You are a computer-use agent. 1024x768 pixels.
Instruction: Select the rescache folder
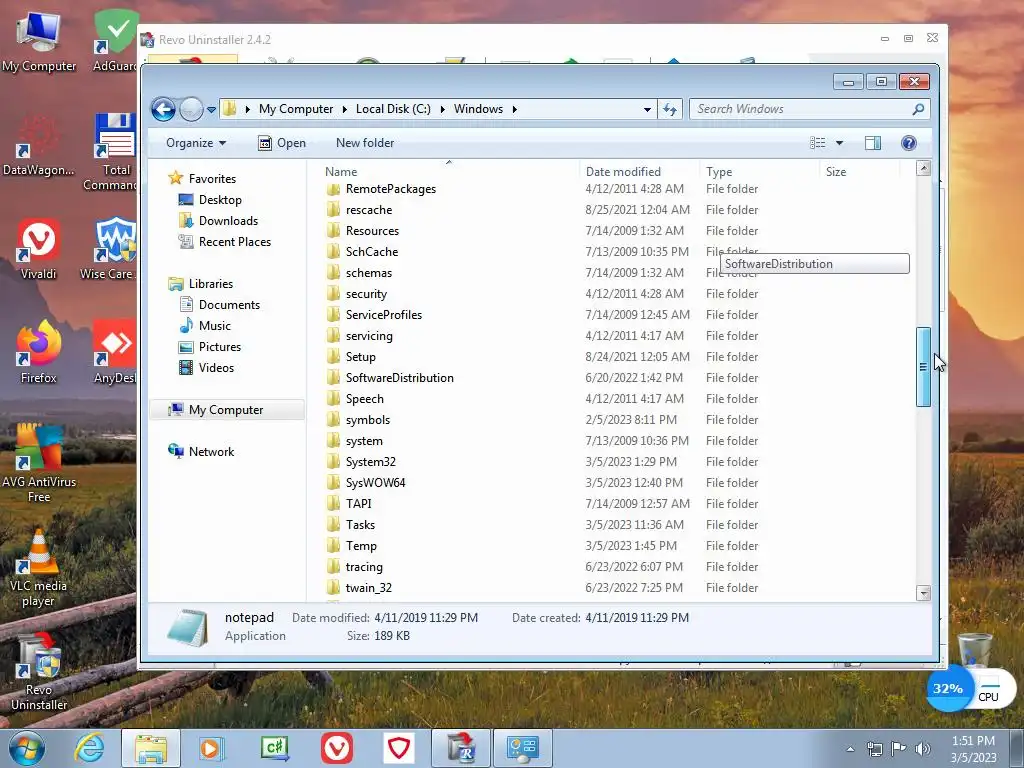(x=369, y=210)
